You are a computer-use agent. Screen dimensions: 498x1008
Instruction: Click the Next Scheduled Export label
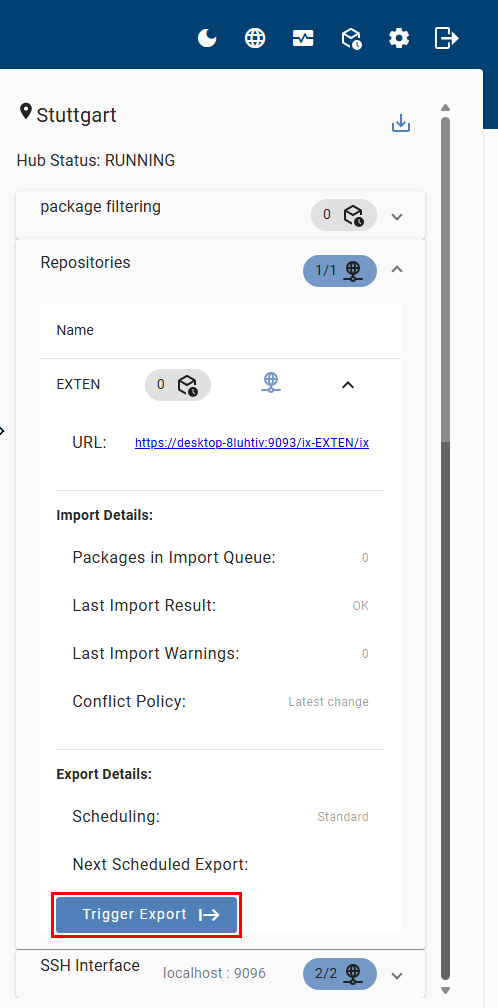point(161,865)
